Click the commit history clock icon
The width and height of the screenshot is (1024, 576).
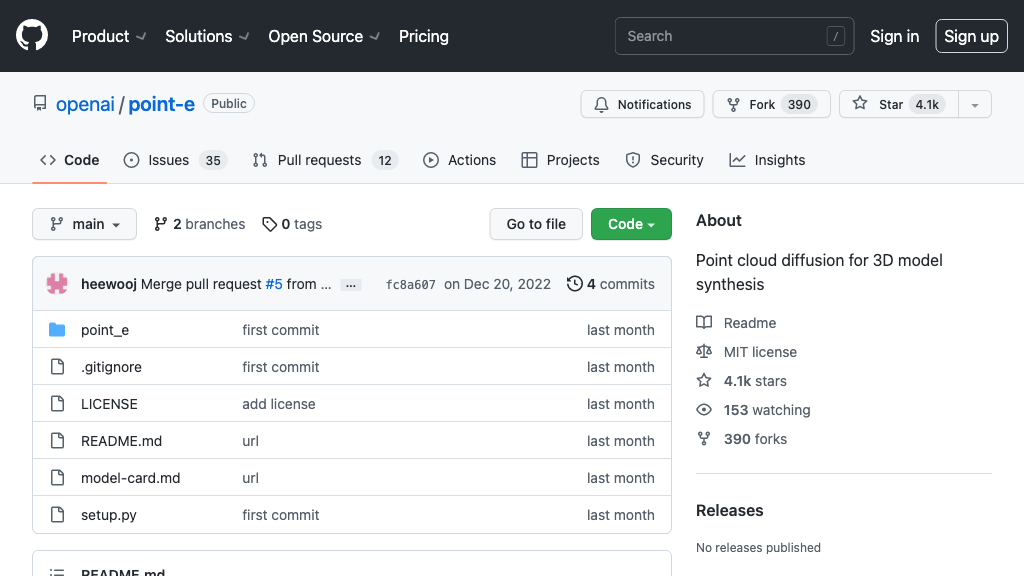point(574,284)
